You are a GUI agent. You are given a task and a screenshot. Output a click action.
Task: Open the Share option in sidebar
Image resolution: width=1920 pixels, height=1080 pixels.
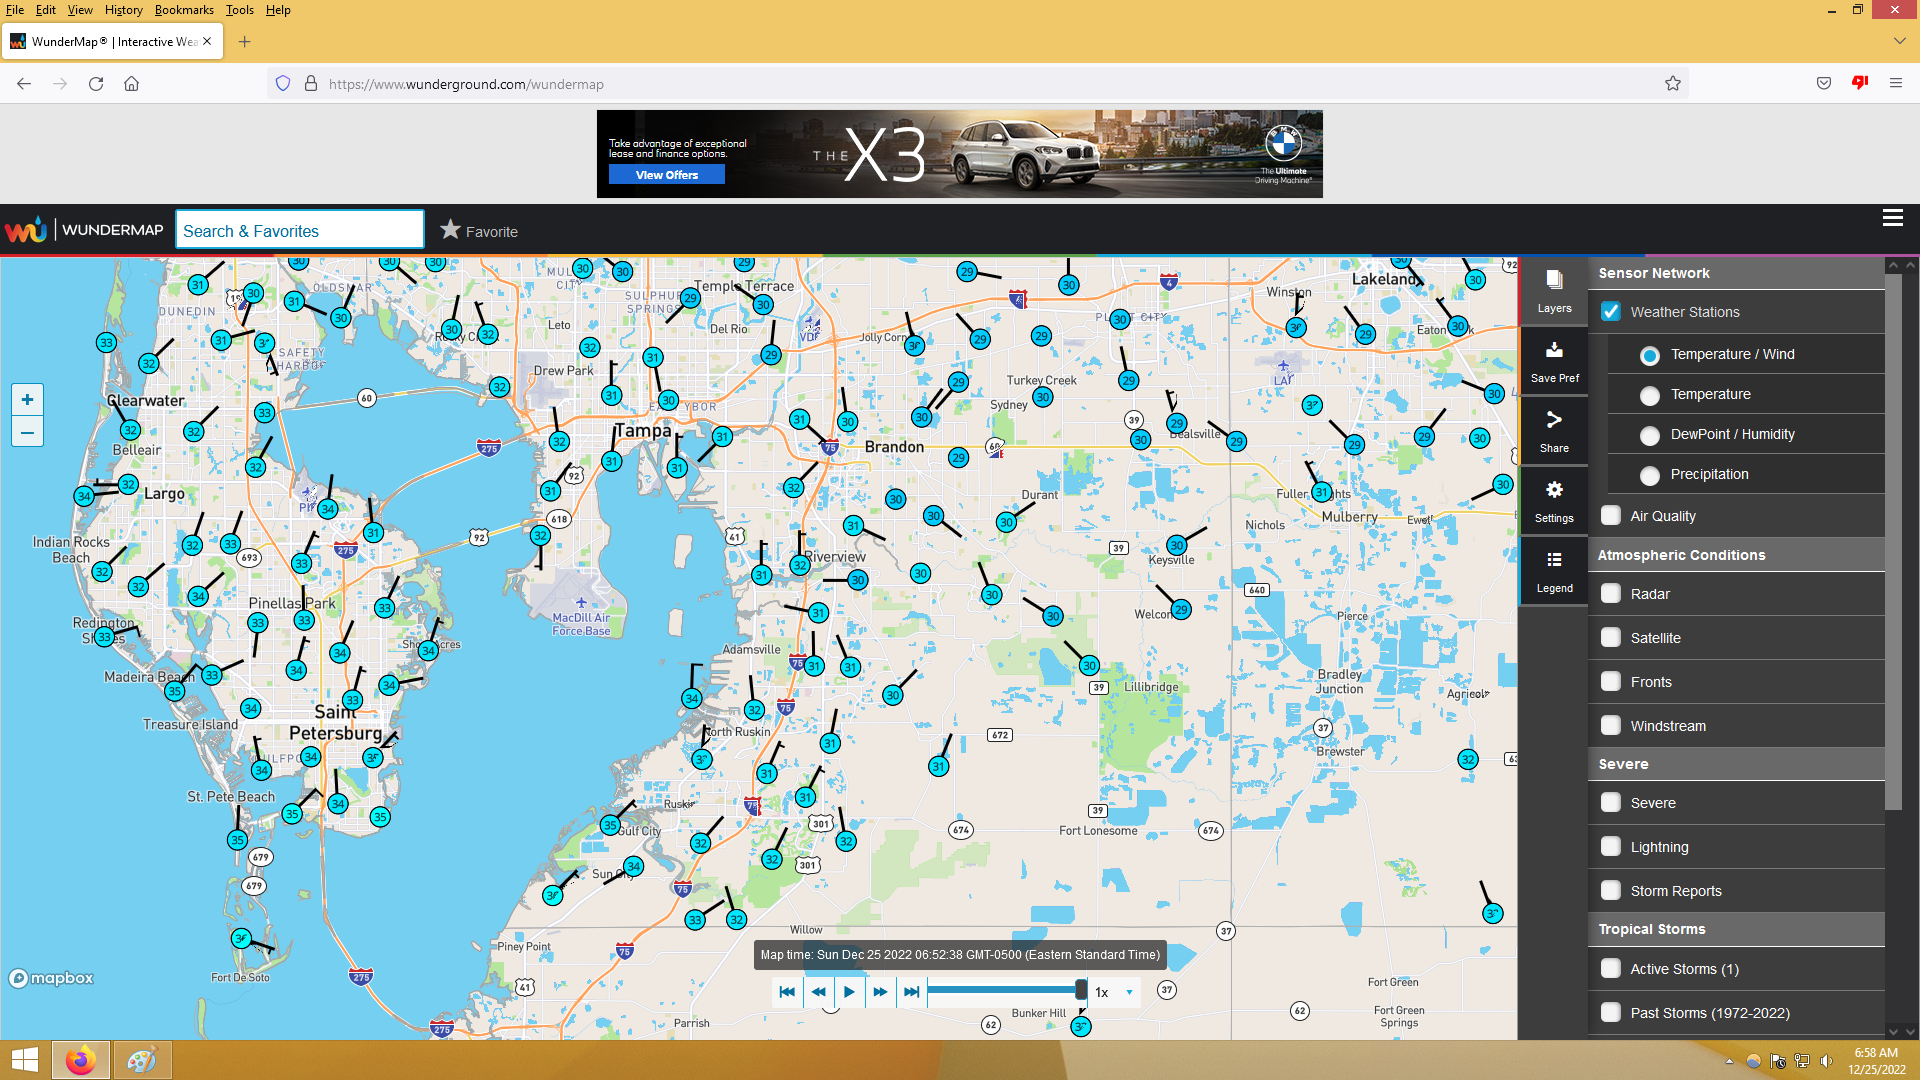tap(1553, 430)
